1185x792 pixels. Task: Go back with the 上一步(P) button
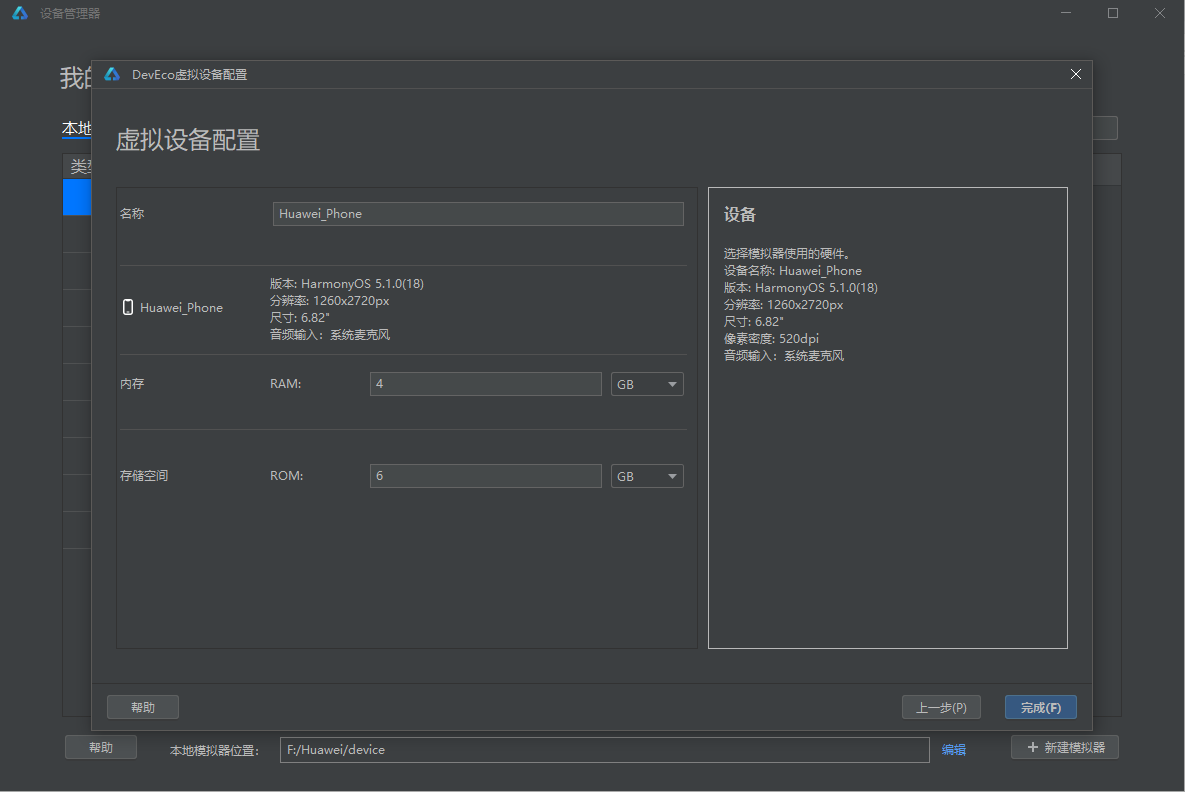[941, 708]
